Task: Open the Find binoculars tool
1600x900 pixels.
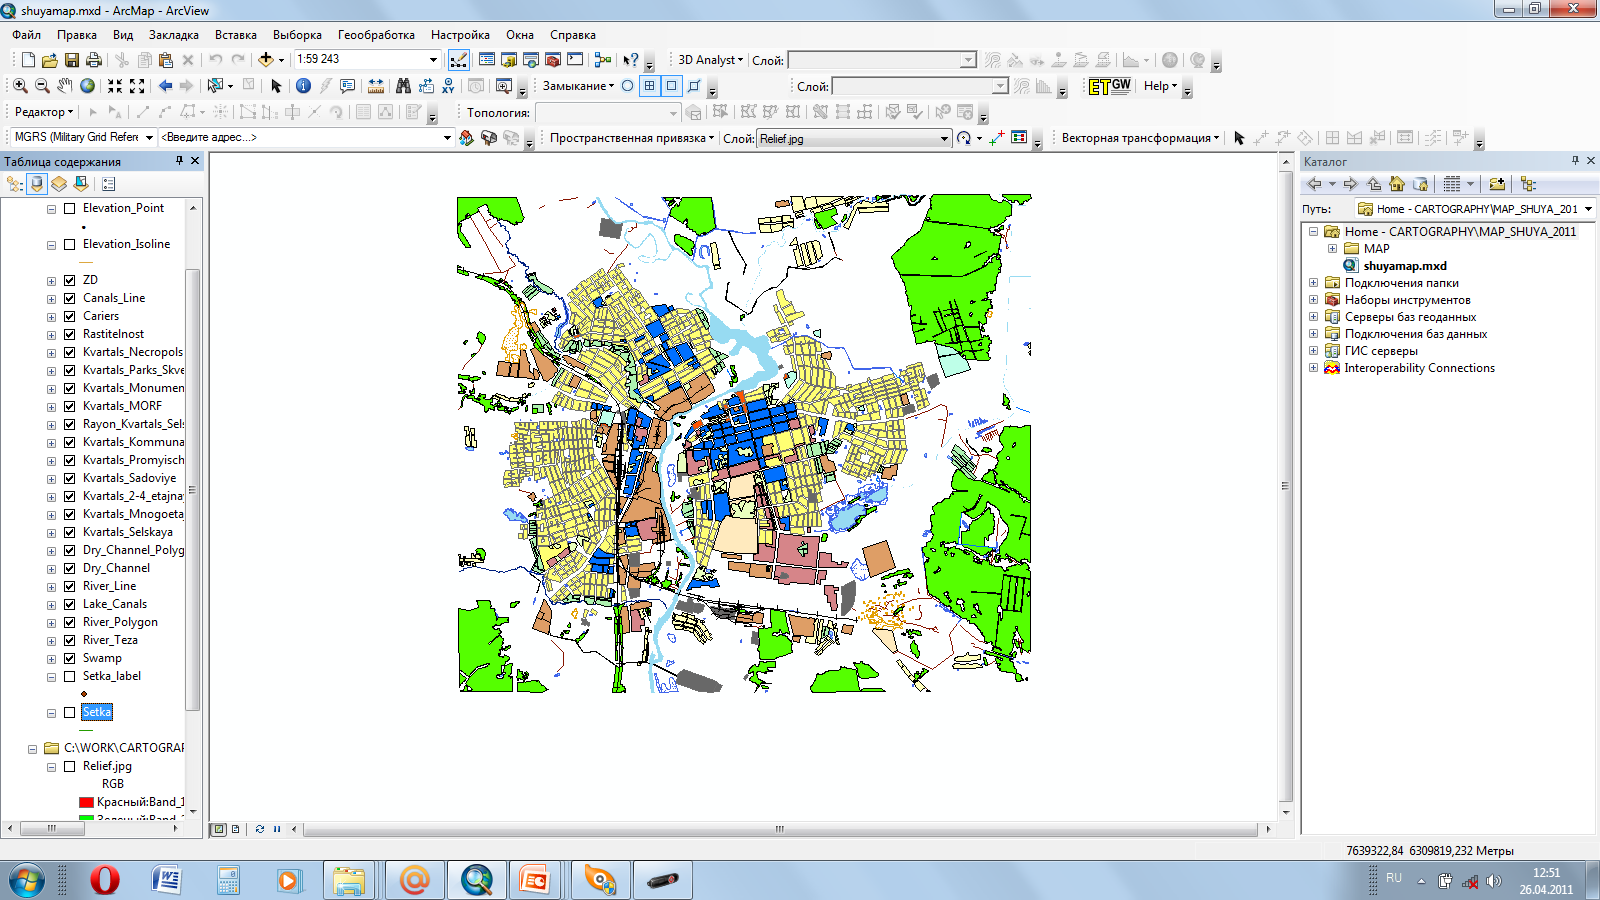Action: tap(403, 86)
